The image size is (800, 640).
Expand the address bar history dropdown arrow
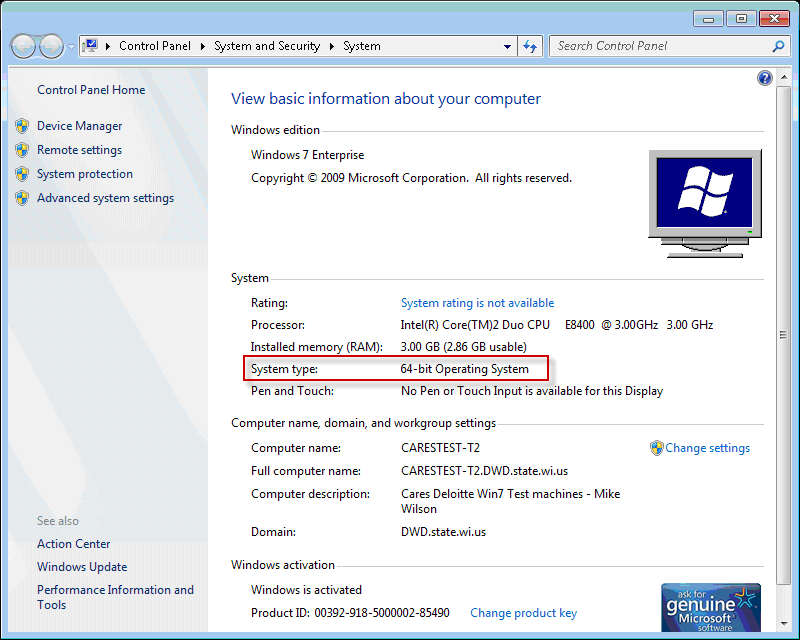(x=507, y=46)
